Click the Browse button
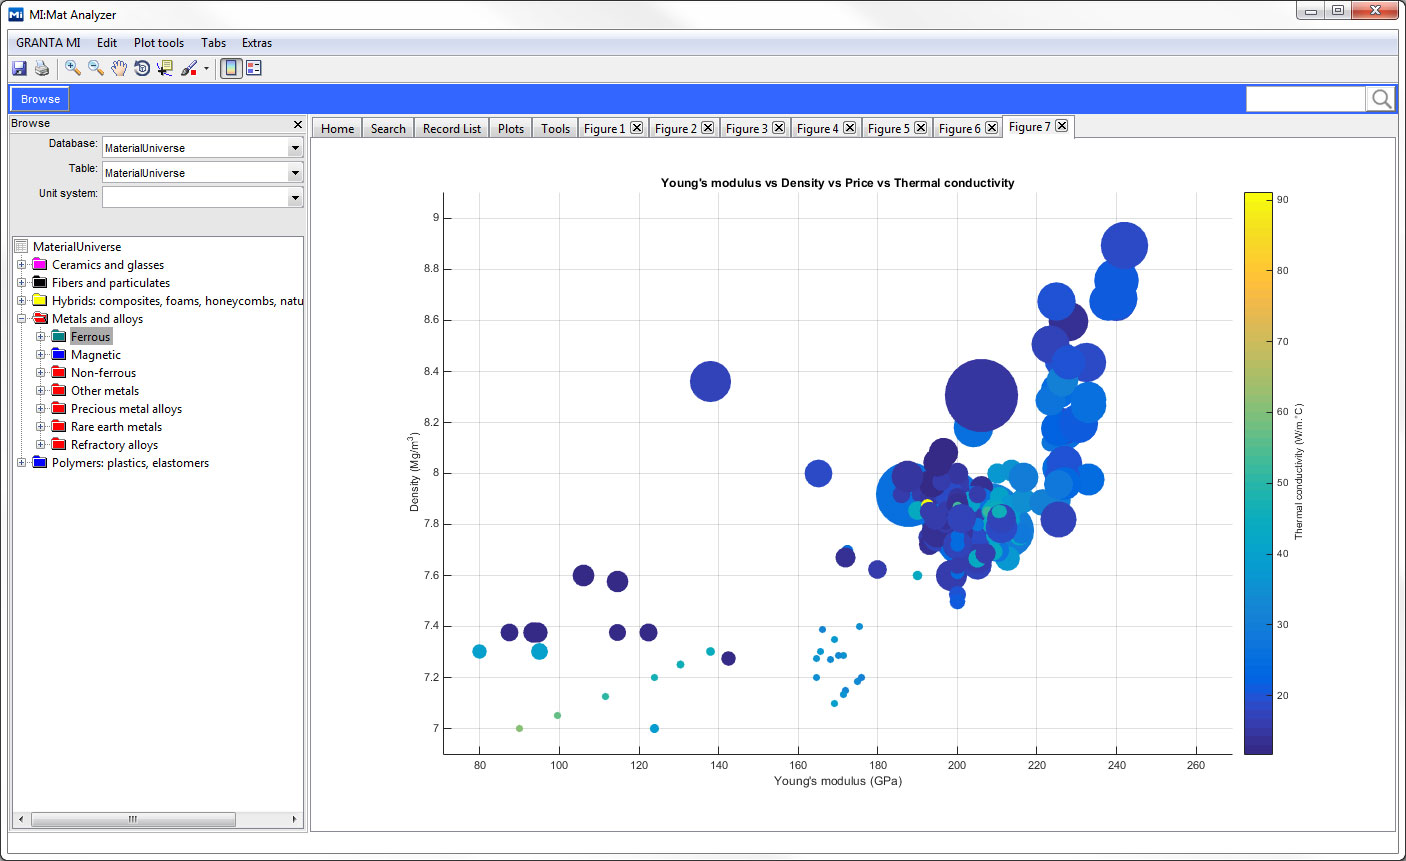This screenshot has width=1406, height=861. click(38, 98)
